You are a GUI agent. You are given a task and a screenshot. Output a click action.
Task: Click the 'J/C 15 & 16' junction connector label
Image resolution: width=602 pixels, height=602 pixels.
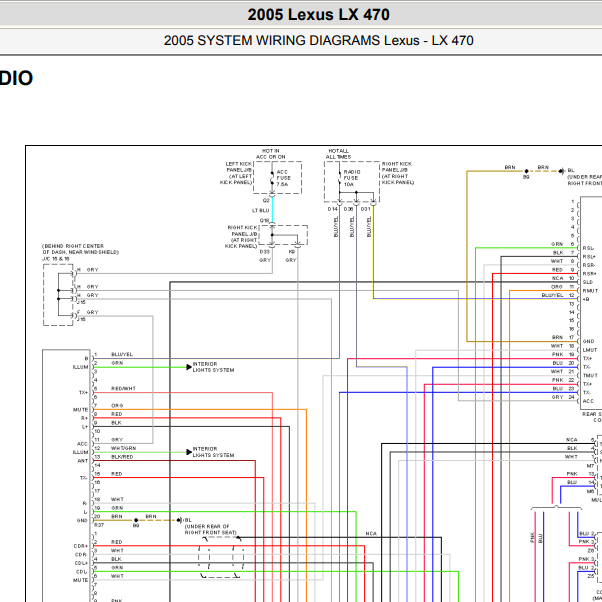56,259
